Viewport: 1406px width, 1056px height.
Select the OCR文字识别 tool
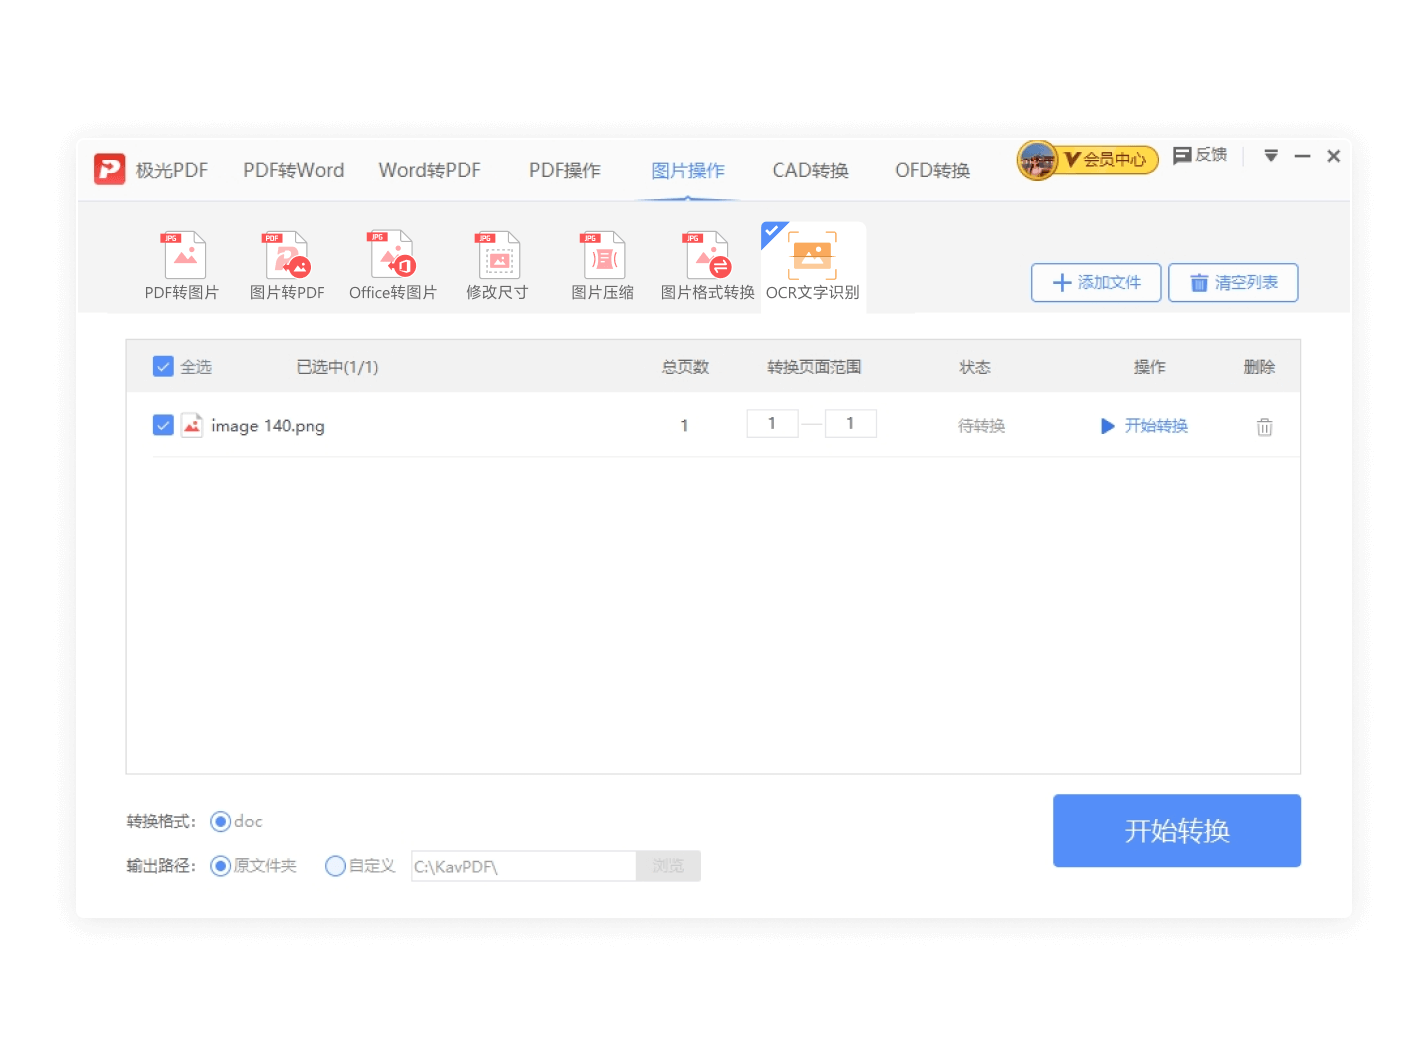[813, 265]
